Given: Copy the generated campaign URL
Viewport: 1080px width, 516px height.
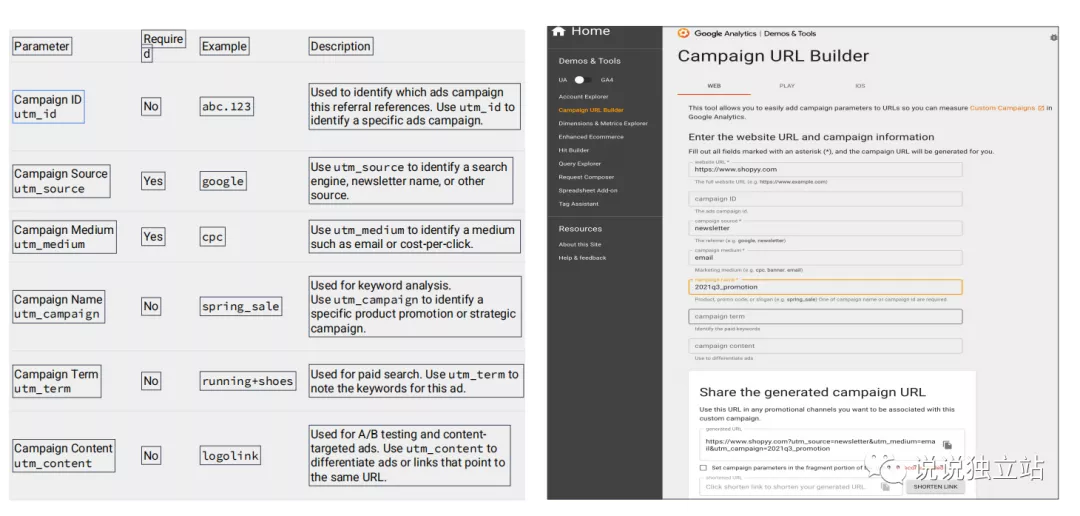Looking at the screenshot, I should coord(946,444).
